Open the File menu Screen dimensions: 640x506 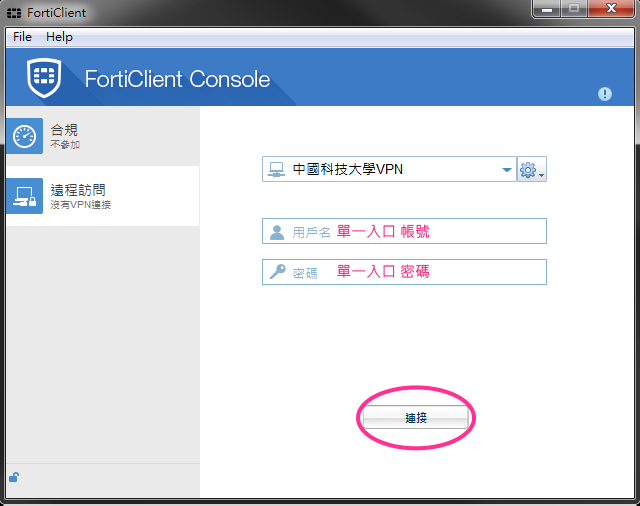[x=22, y=37]
